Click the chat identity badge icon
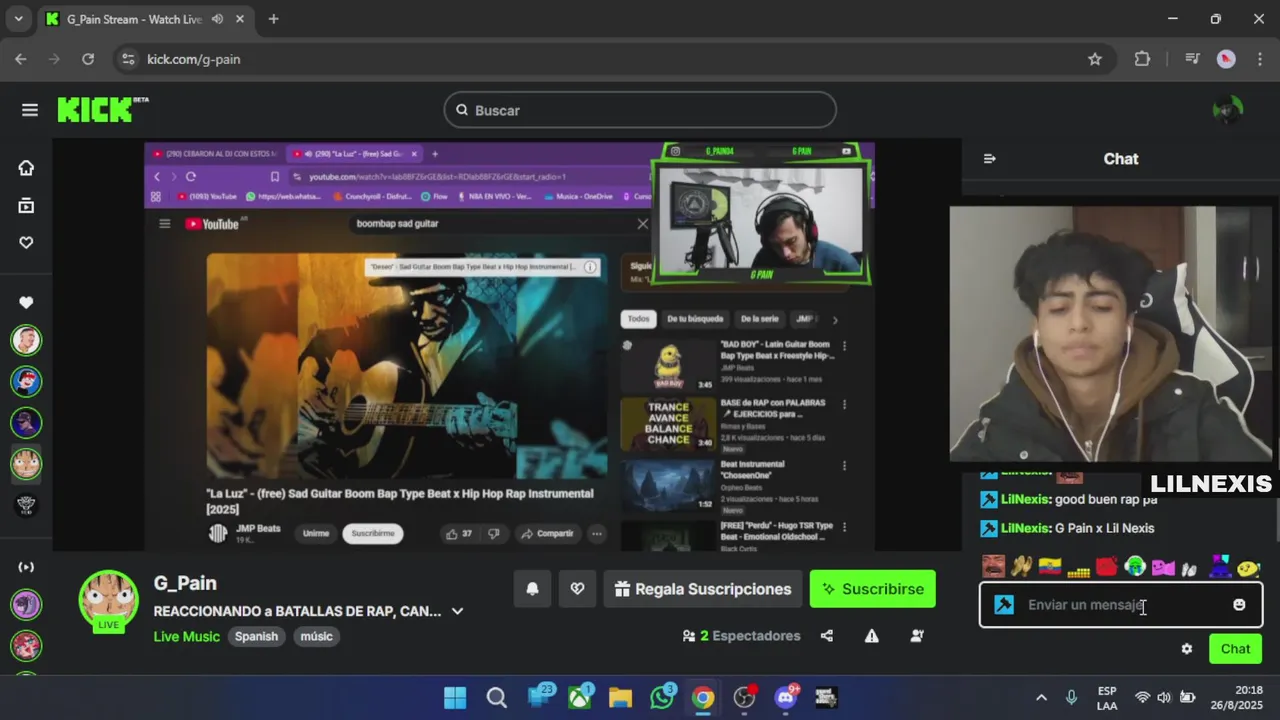Image resolution: width=1280 pixels, height=720 pixels. 1004,605
